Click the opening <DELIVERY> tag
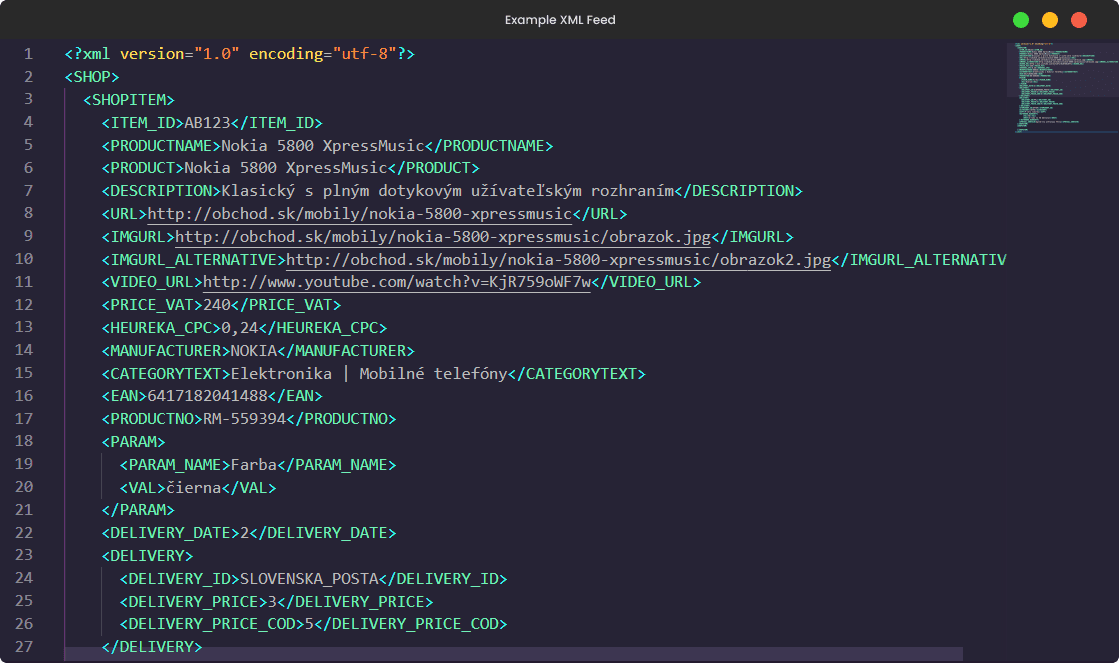This screenshot has height=663, width=1119. pyautogui.click(x=147, y=556)
